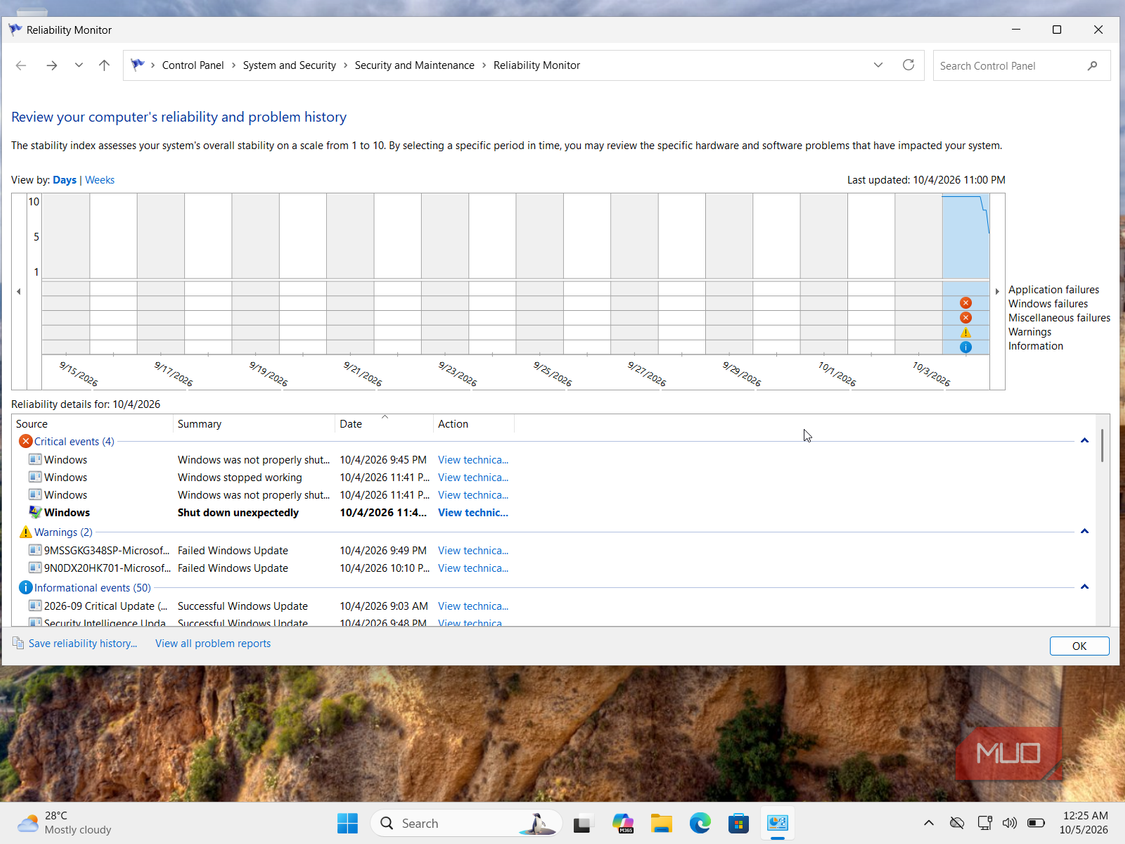Viewport: 1125px width, 844px height.
Task: Click the Windows failures red error icon
Action: tap(966, 303)
